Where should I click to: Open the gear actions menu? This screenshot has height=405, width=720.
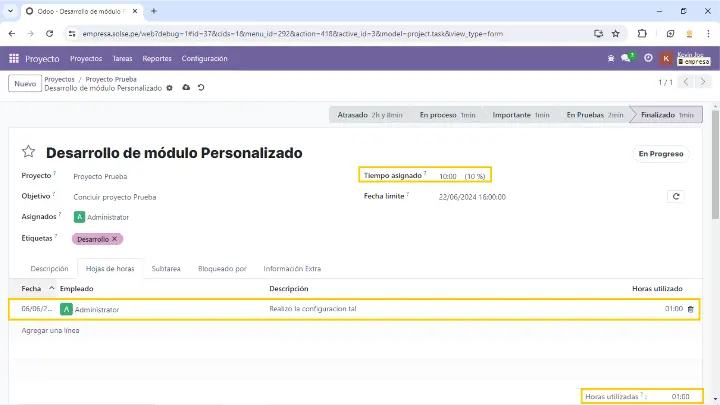(170, 88)
